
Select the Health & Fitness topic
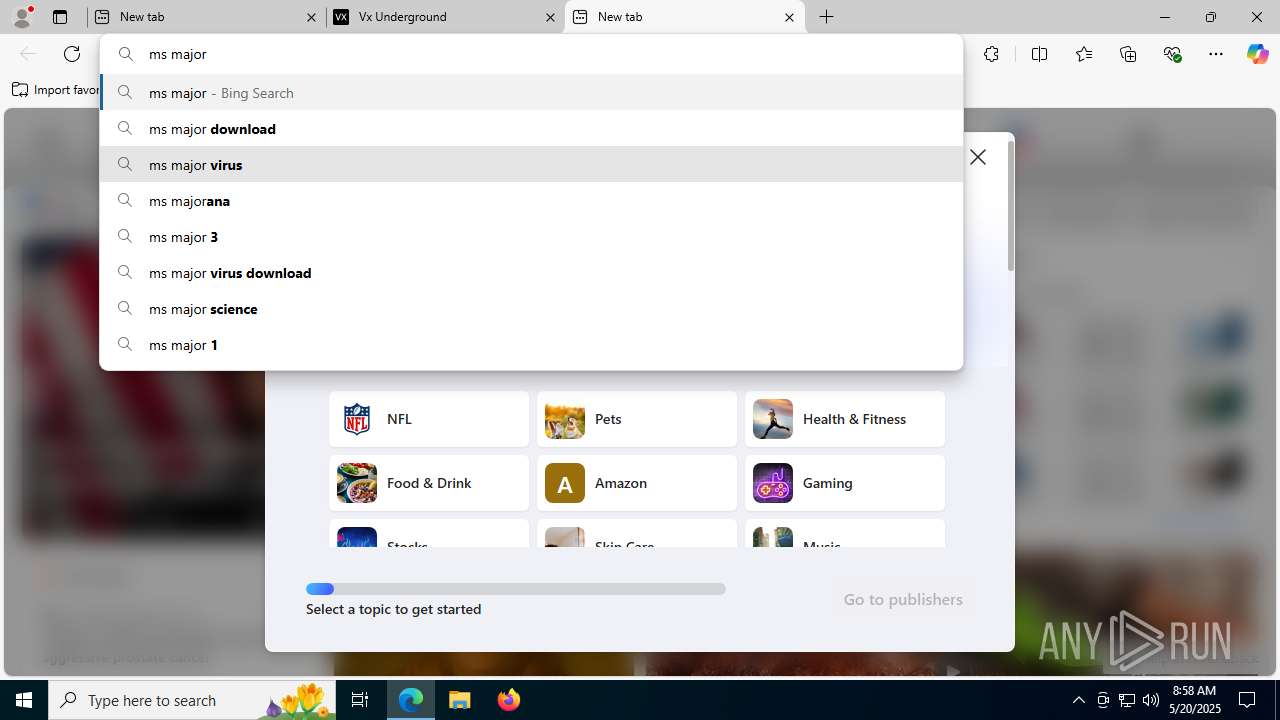(x=845, y=419)
